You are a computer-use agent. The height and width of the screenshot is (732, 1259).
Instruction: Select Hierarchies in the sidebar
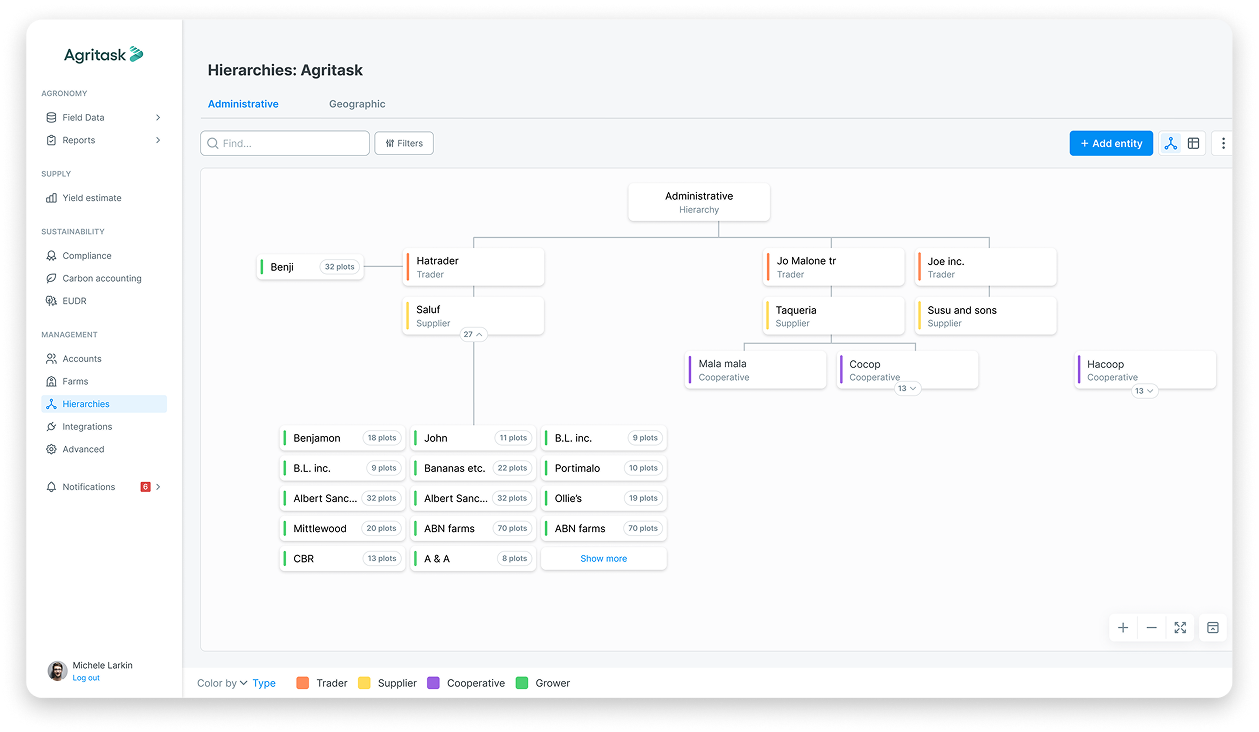click(x=104, y=404)
